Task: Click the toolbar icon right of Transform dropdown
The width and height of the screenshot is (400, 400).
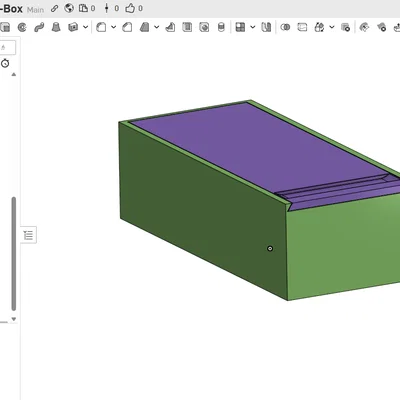Action: [346, 27]
